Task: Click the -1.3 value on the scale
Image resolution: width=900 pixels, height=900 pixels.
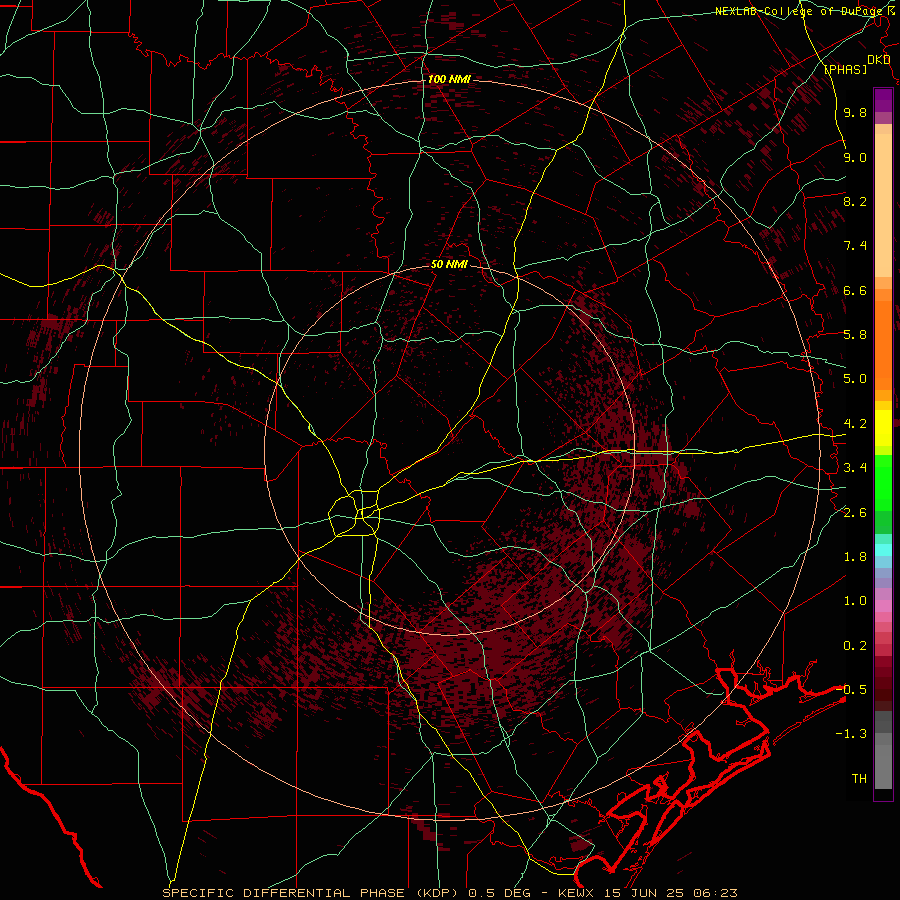Action: [x=852, y=735]
